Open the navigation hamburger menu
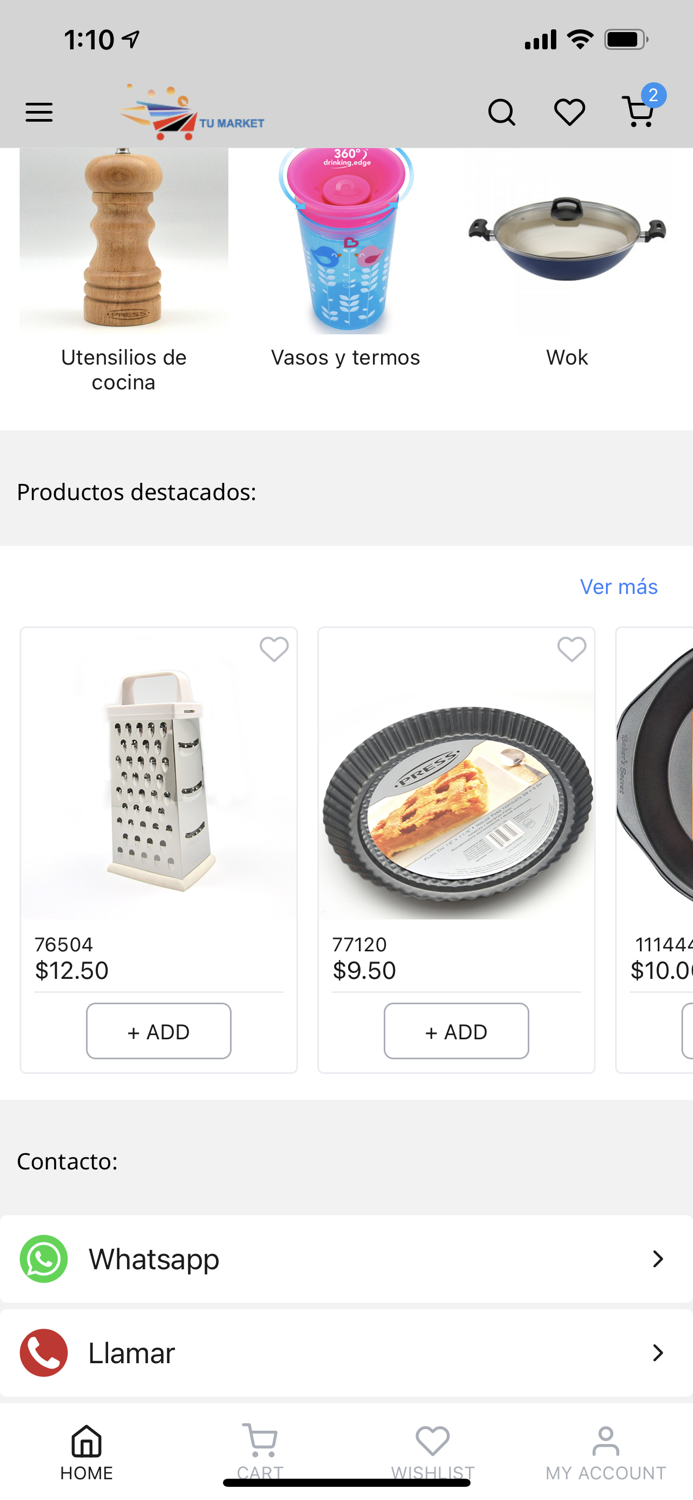Viewport: 693px width, 1500px height. point(39,112)
